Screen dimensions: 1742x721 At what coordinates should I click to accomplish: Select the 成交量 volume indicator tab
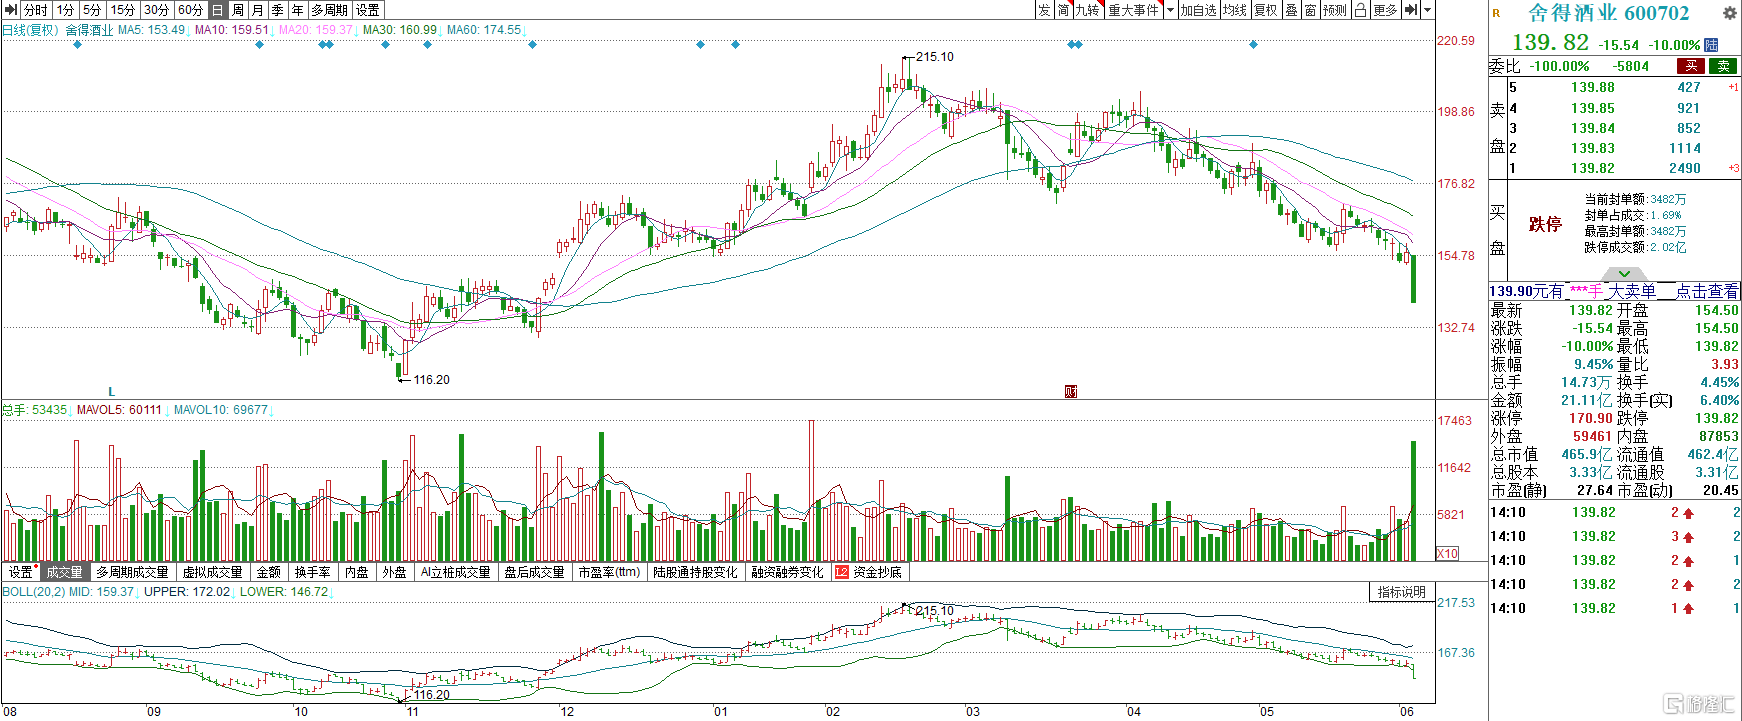point(65,572)
